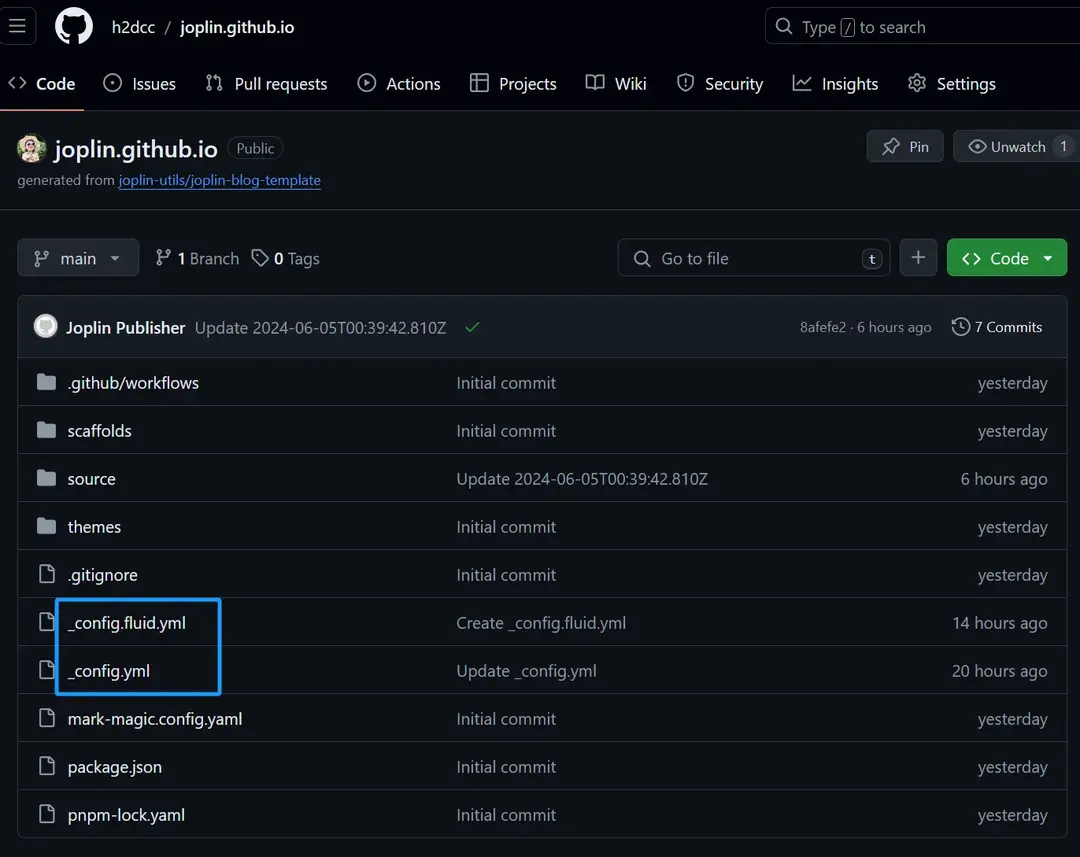Click the repository owner avatar image
This screenshot has width=1080, height=857.
click(32, 149)
